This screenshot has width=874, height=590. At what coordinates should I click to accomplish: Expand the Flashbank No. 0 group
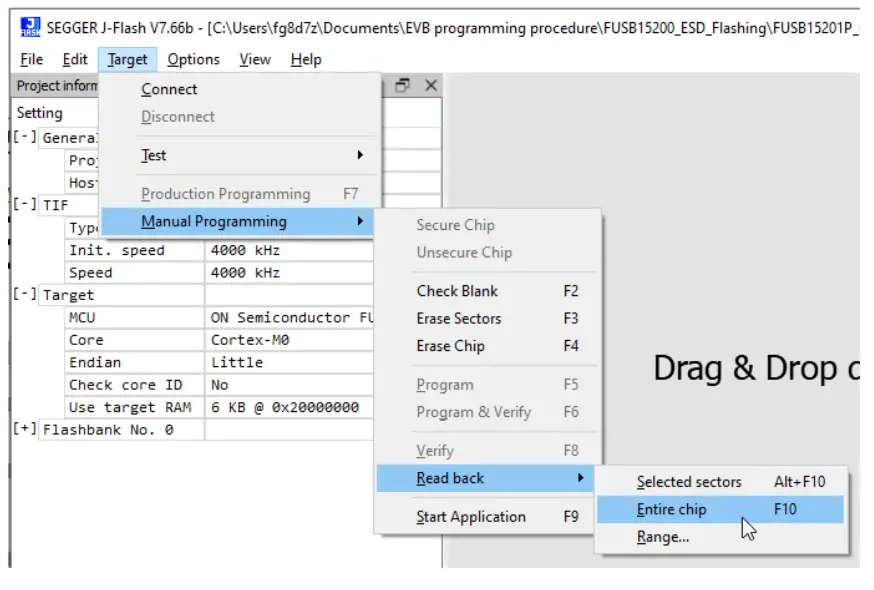tap(25, 429)
